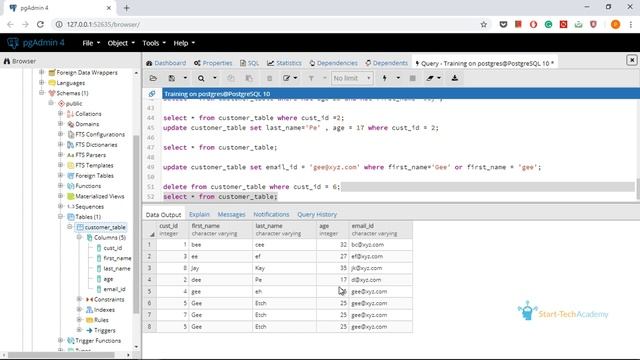Select the Query - Training tab
This screenshot has height=360, width=640.
484,63
